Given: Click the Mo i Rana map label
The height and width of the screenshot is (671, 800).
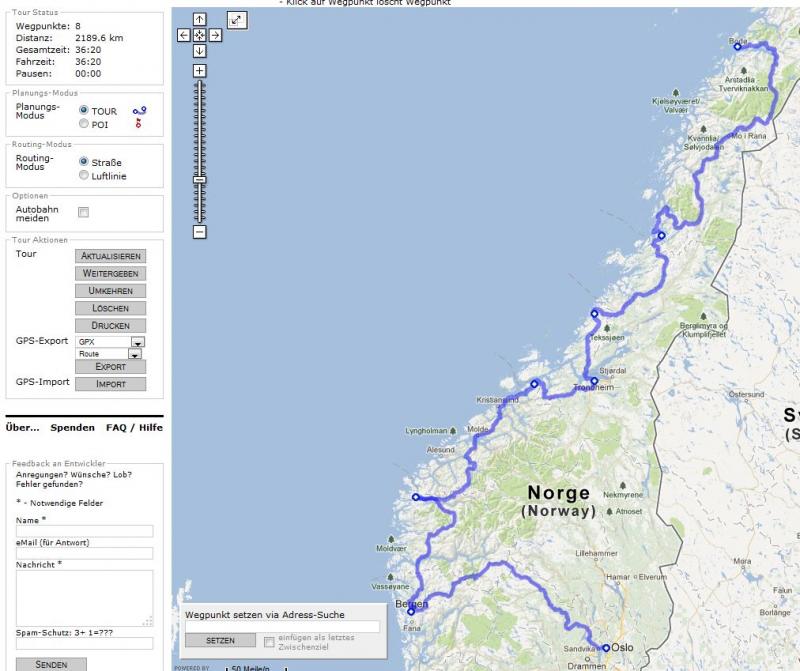Looking at the screenshot, I should [749, 136].
